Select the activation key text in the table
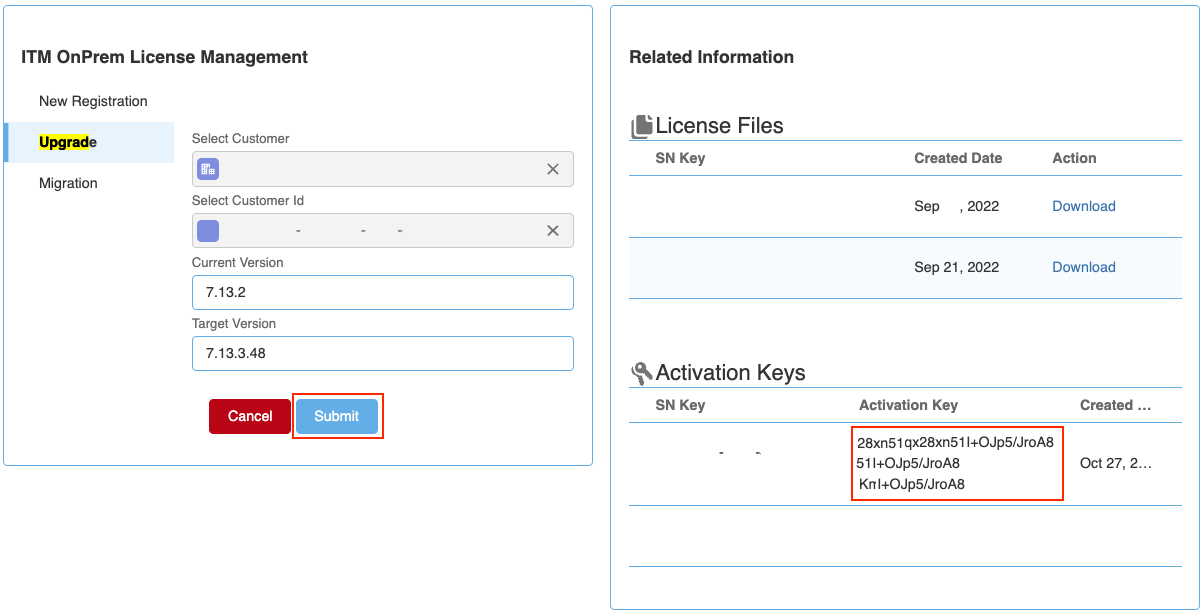 click(x=955, y=463)
